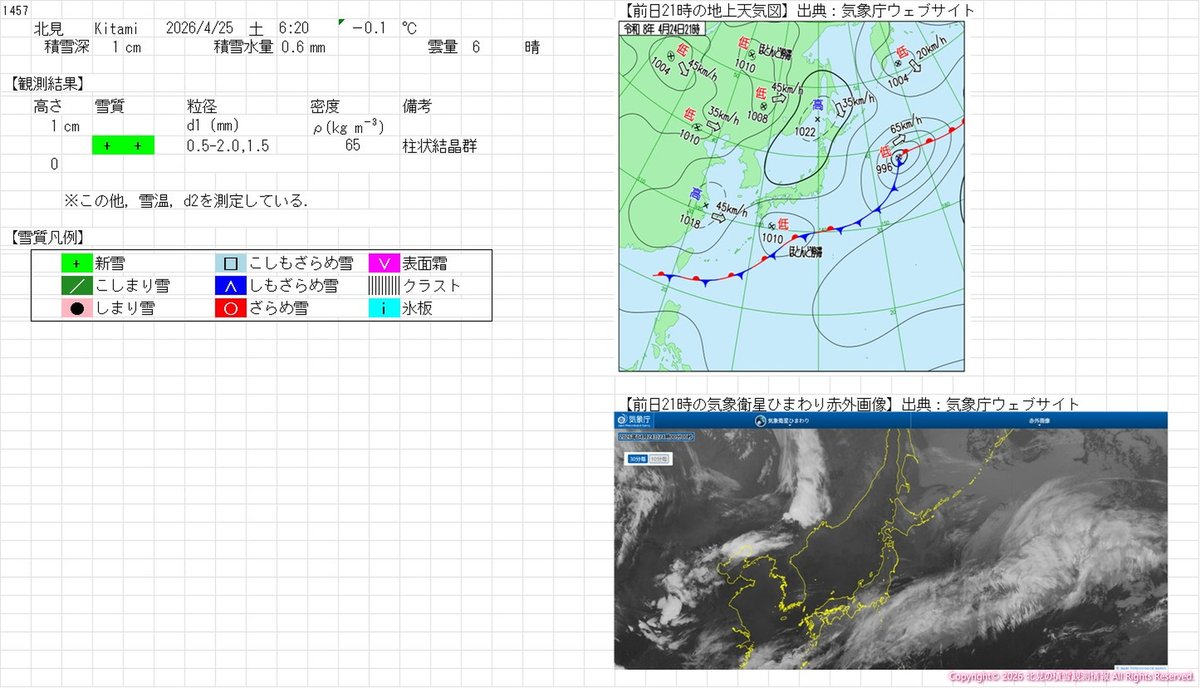
Task: Click the green snow-quality cell in the observation table
Action: pos(123,145)
